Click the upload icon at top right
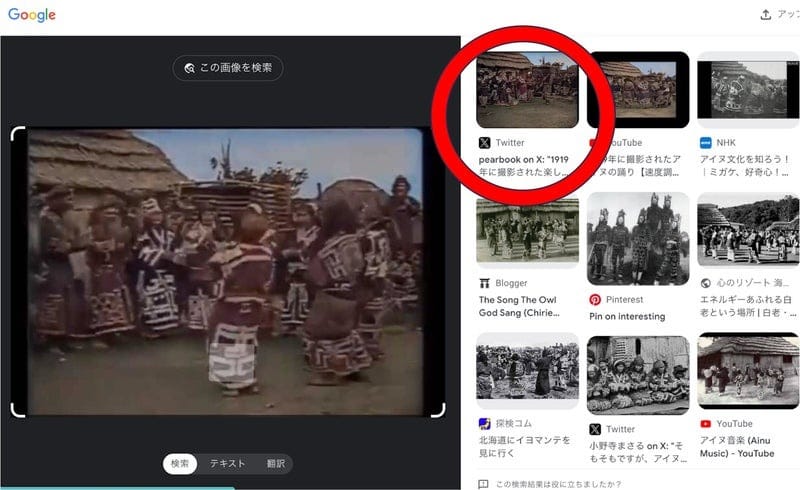Screen dimensions: 800x490 click(x=765, y=15)
